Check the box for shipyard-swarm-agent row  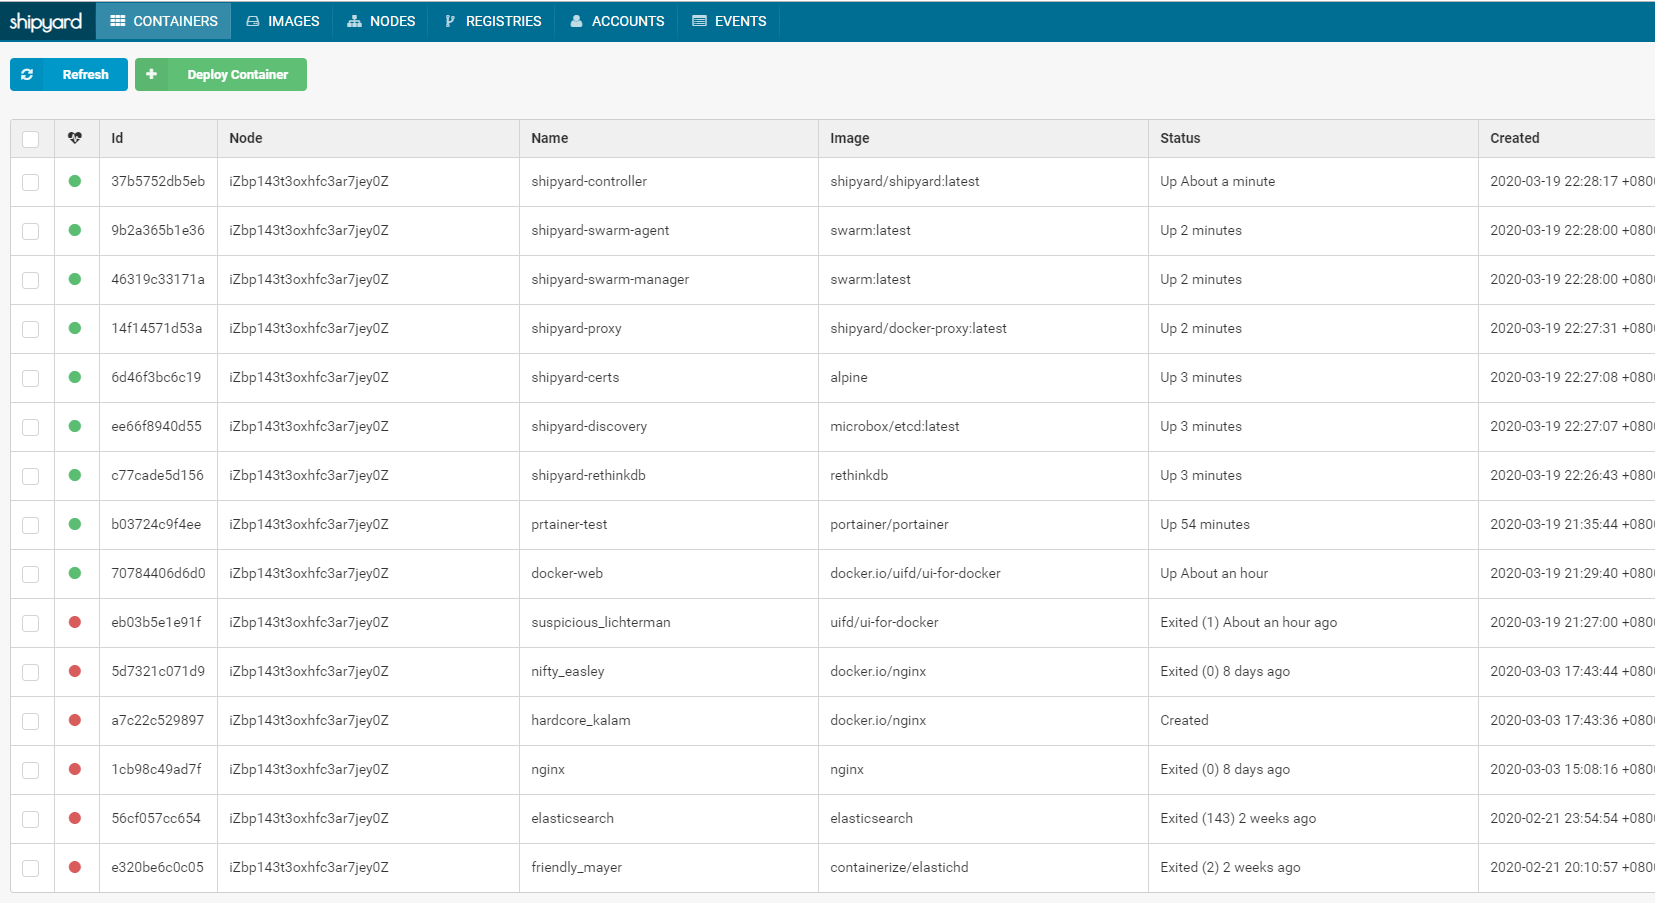[31, 231]
